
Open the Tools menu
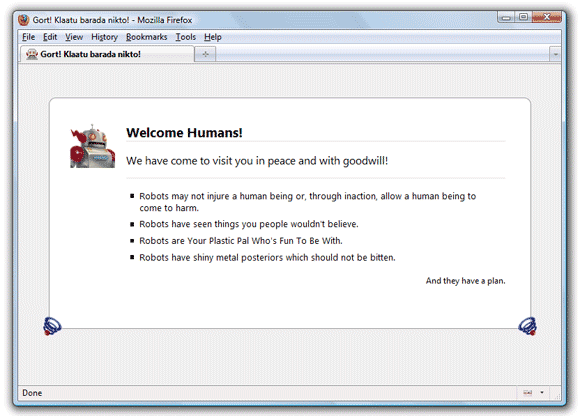[186, 37]
